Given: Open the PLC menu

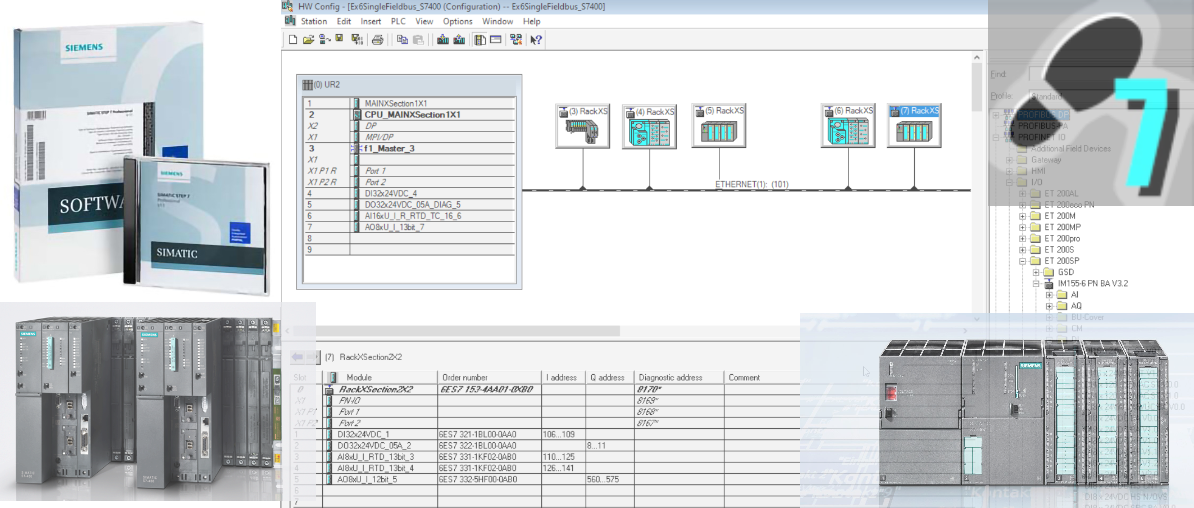Looking at the screenshot, I should pyautogui.click(x=398, y=21).
